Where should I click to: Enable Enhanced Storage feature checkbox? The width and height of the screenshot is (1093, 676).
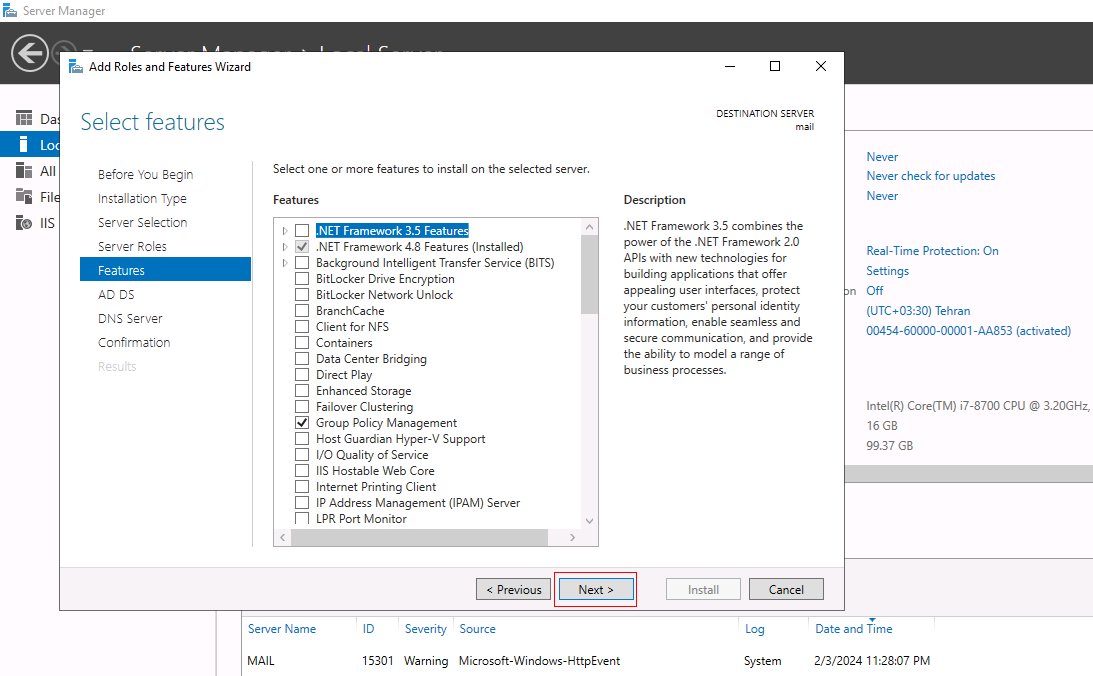click(x=302, y=391)
